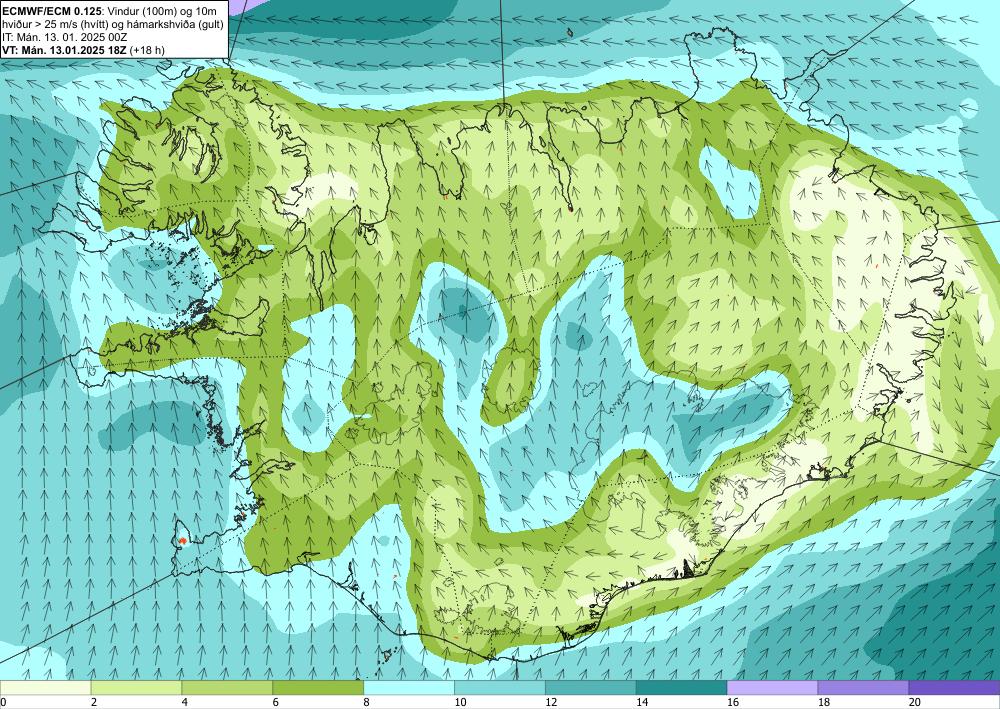Click the dark green 6–8 m/s legend swatch
Viewport: 1000px width, 709px height.
point(318,688)
